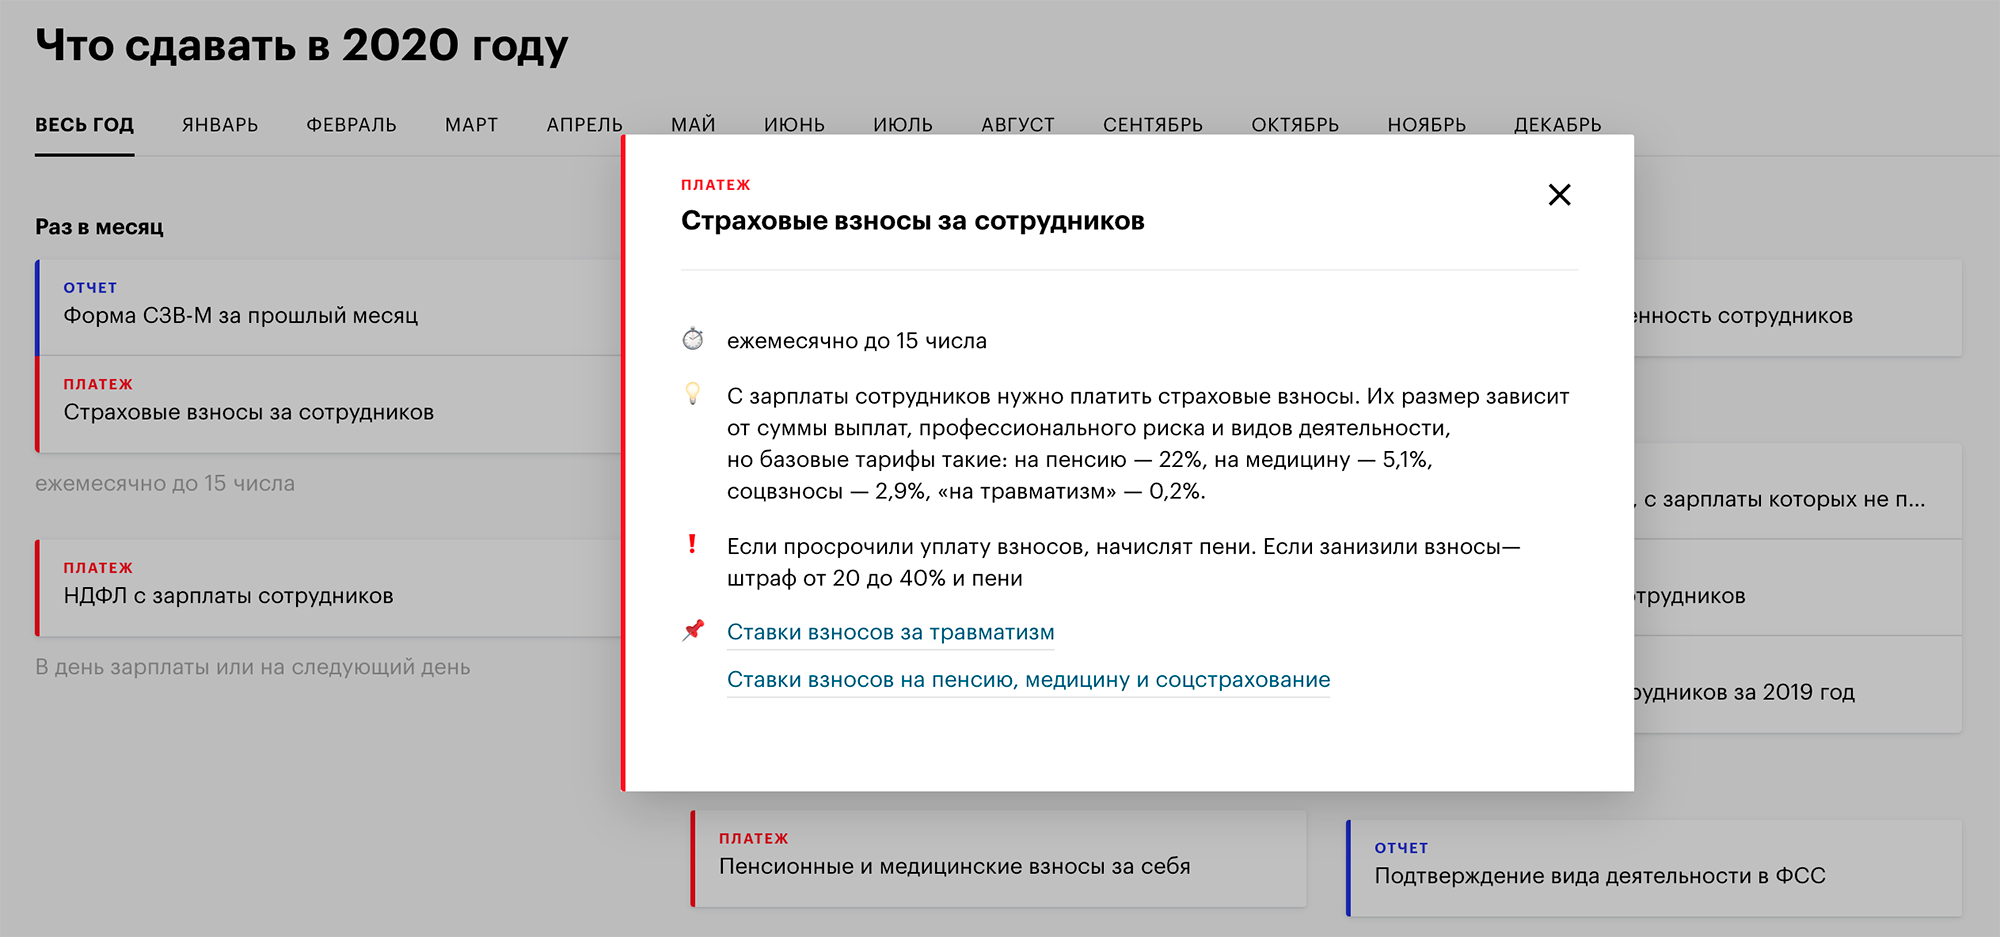The width and height of the screenshot is (2000, 937).
Task: Open the «АПРЕЛЬ» tab
Action: point(584,125)
